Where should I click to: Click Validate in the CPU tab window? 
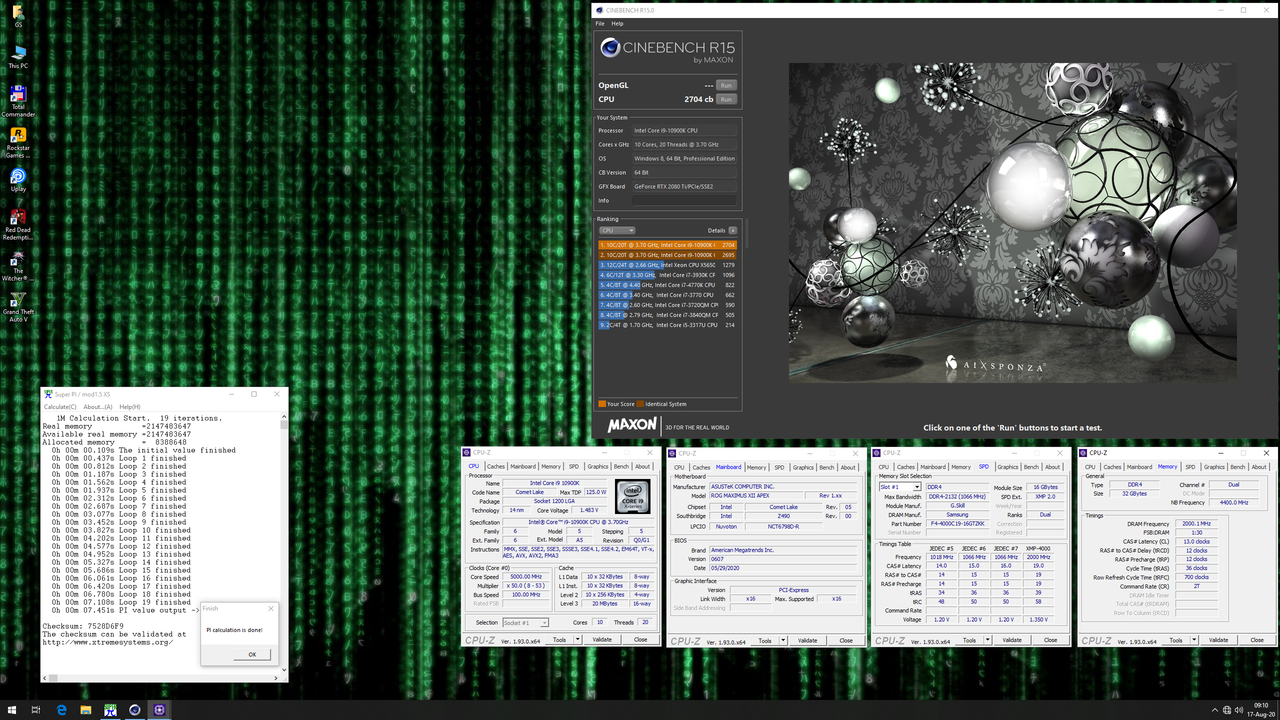click(x=602, y=640)
